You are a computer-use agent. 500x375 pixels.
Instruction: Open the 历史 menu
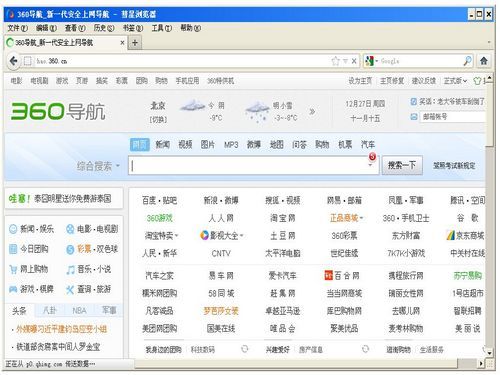[104, 28]
